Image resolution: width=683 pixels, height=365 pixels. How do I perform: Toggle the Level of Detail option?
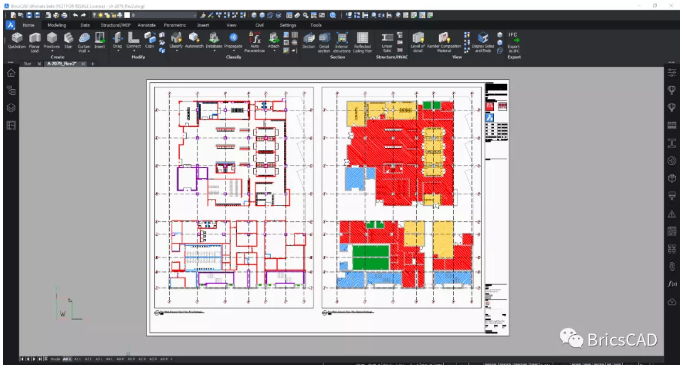[x=418, y=42]
